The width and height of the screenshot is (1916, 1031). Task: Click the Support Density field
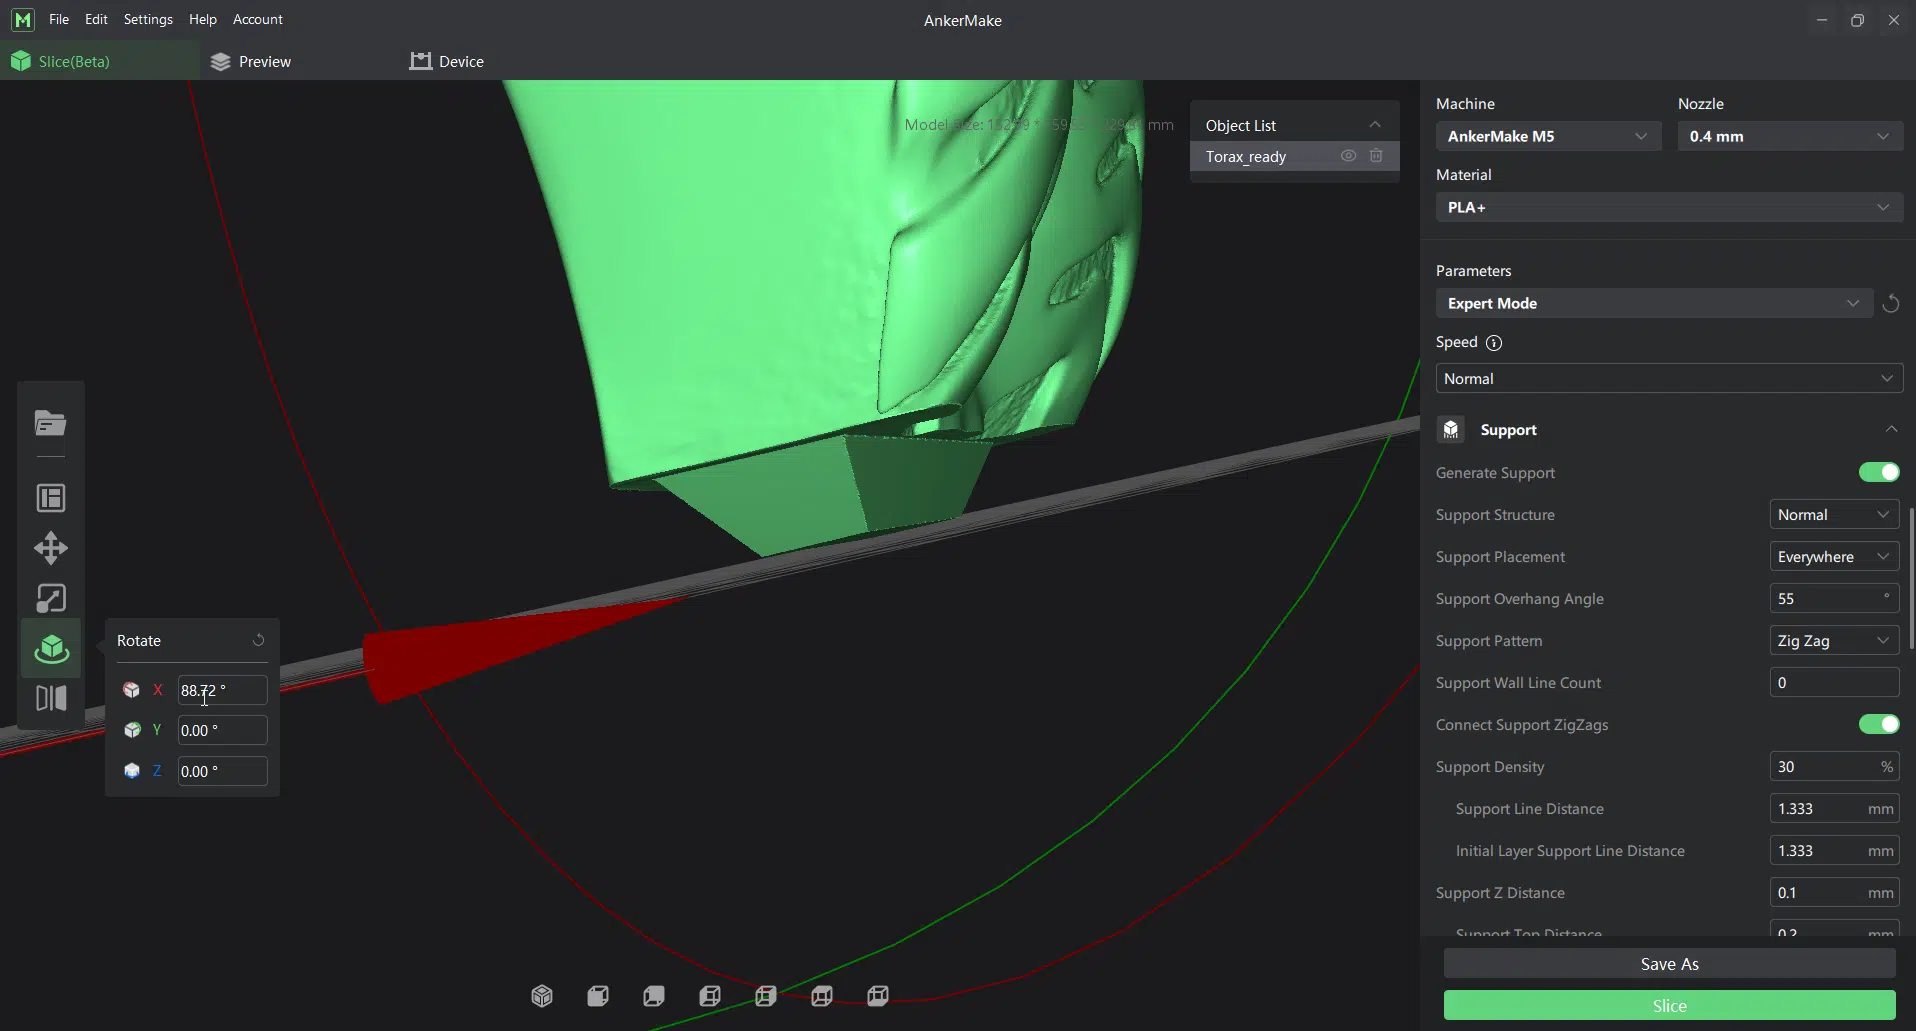(x=1834, y=767)
